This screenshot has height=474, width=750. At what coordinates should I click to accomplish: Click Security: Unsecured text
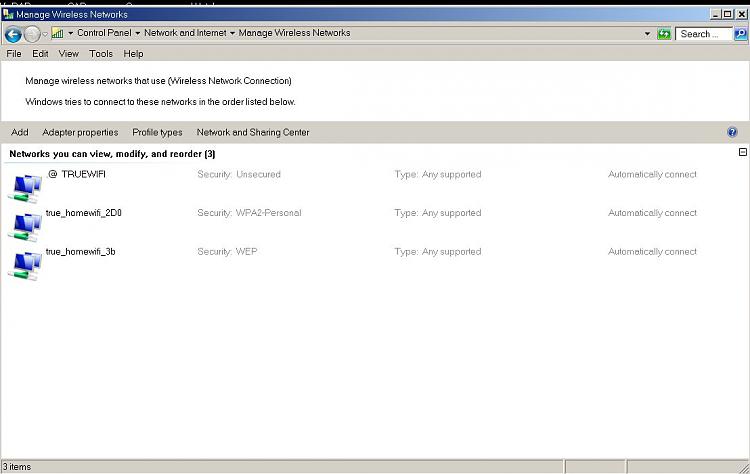click(239, 175)
